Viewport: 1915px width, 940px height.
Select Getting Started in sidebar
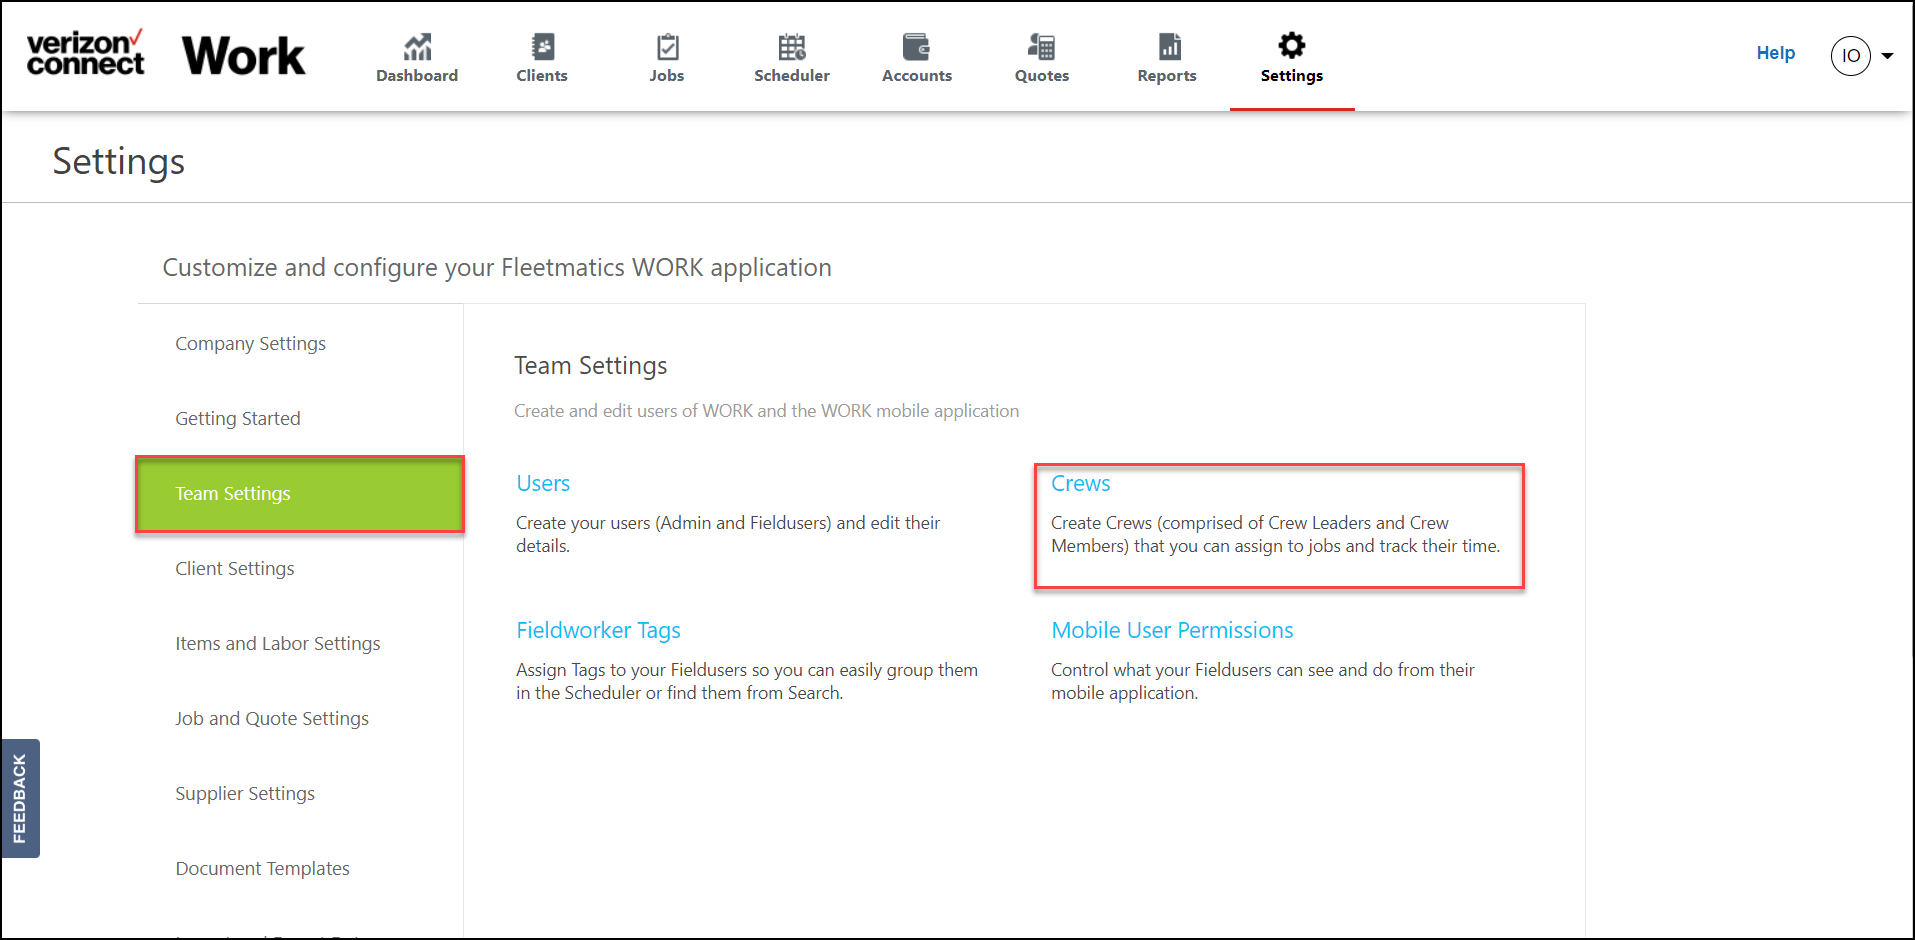(238, 418)
